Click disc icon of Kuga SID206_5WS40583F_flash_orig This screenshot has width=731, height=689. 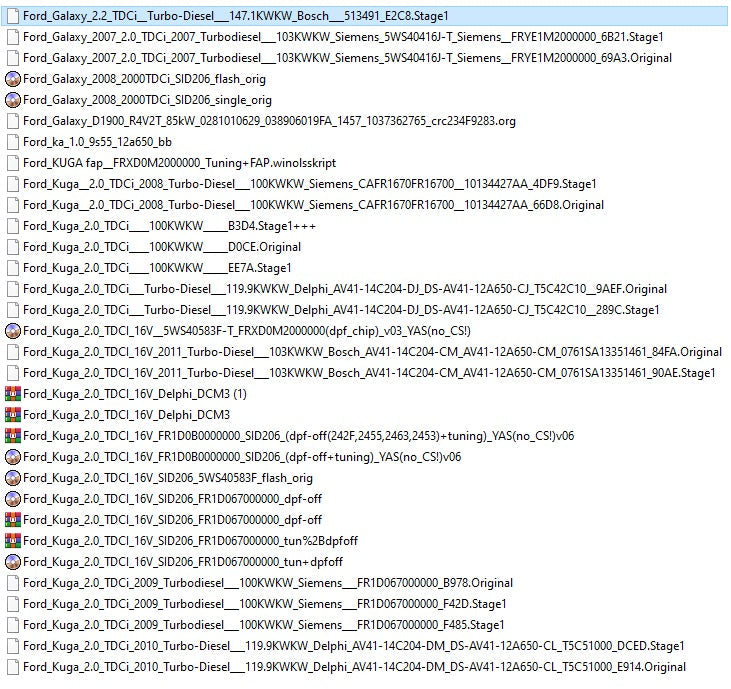pos(13,477)
